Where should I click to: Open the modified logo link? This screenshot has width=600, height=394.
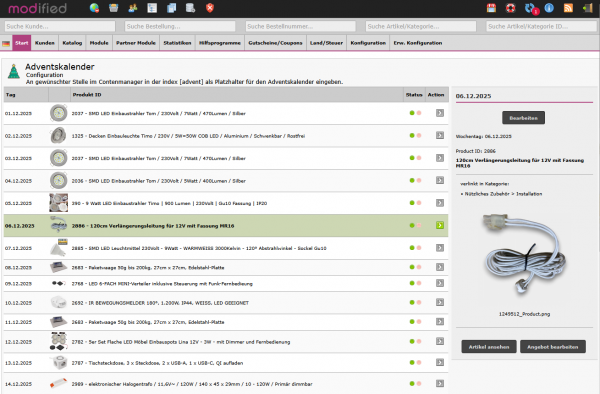tap(38, 8)
